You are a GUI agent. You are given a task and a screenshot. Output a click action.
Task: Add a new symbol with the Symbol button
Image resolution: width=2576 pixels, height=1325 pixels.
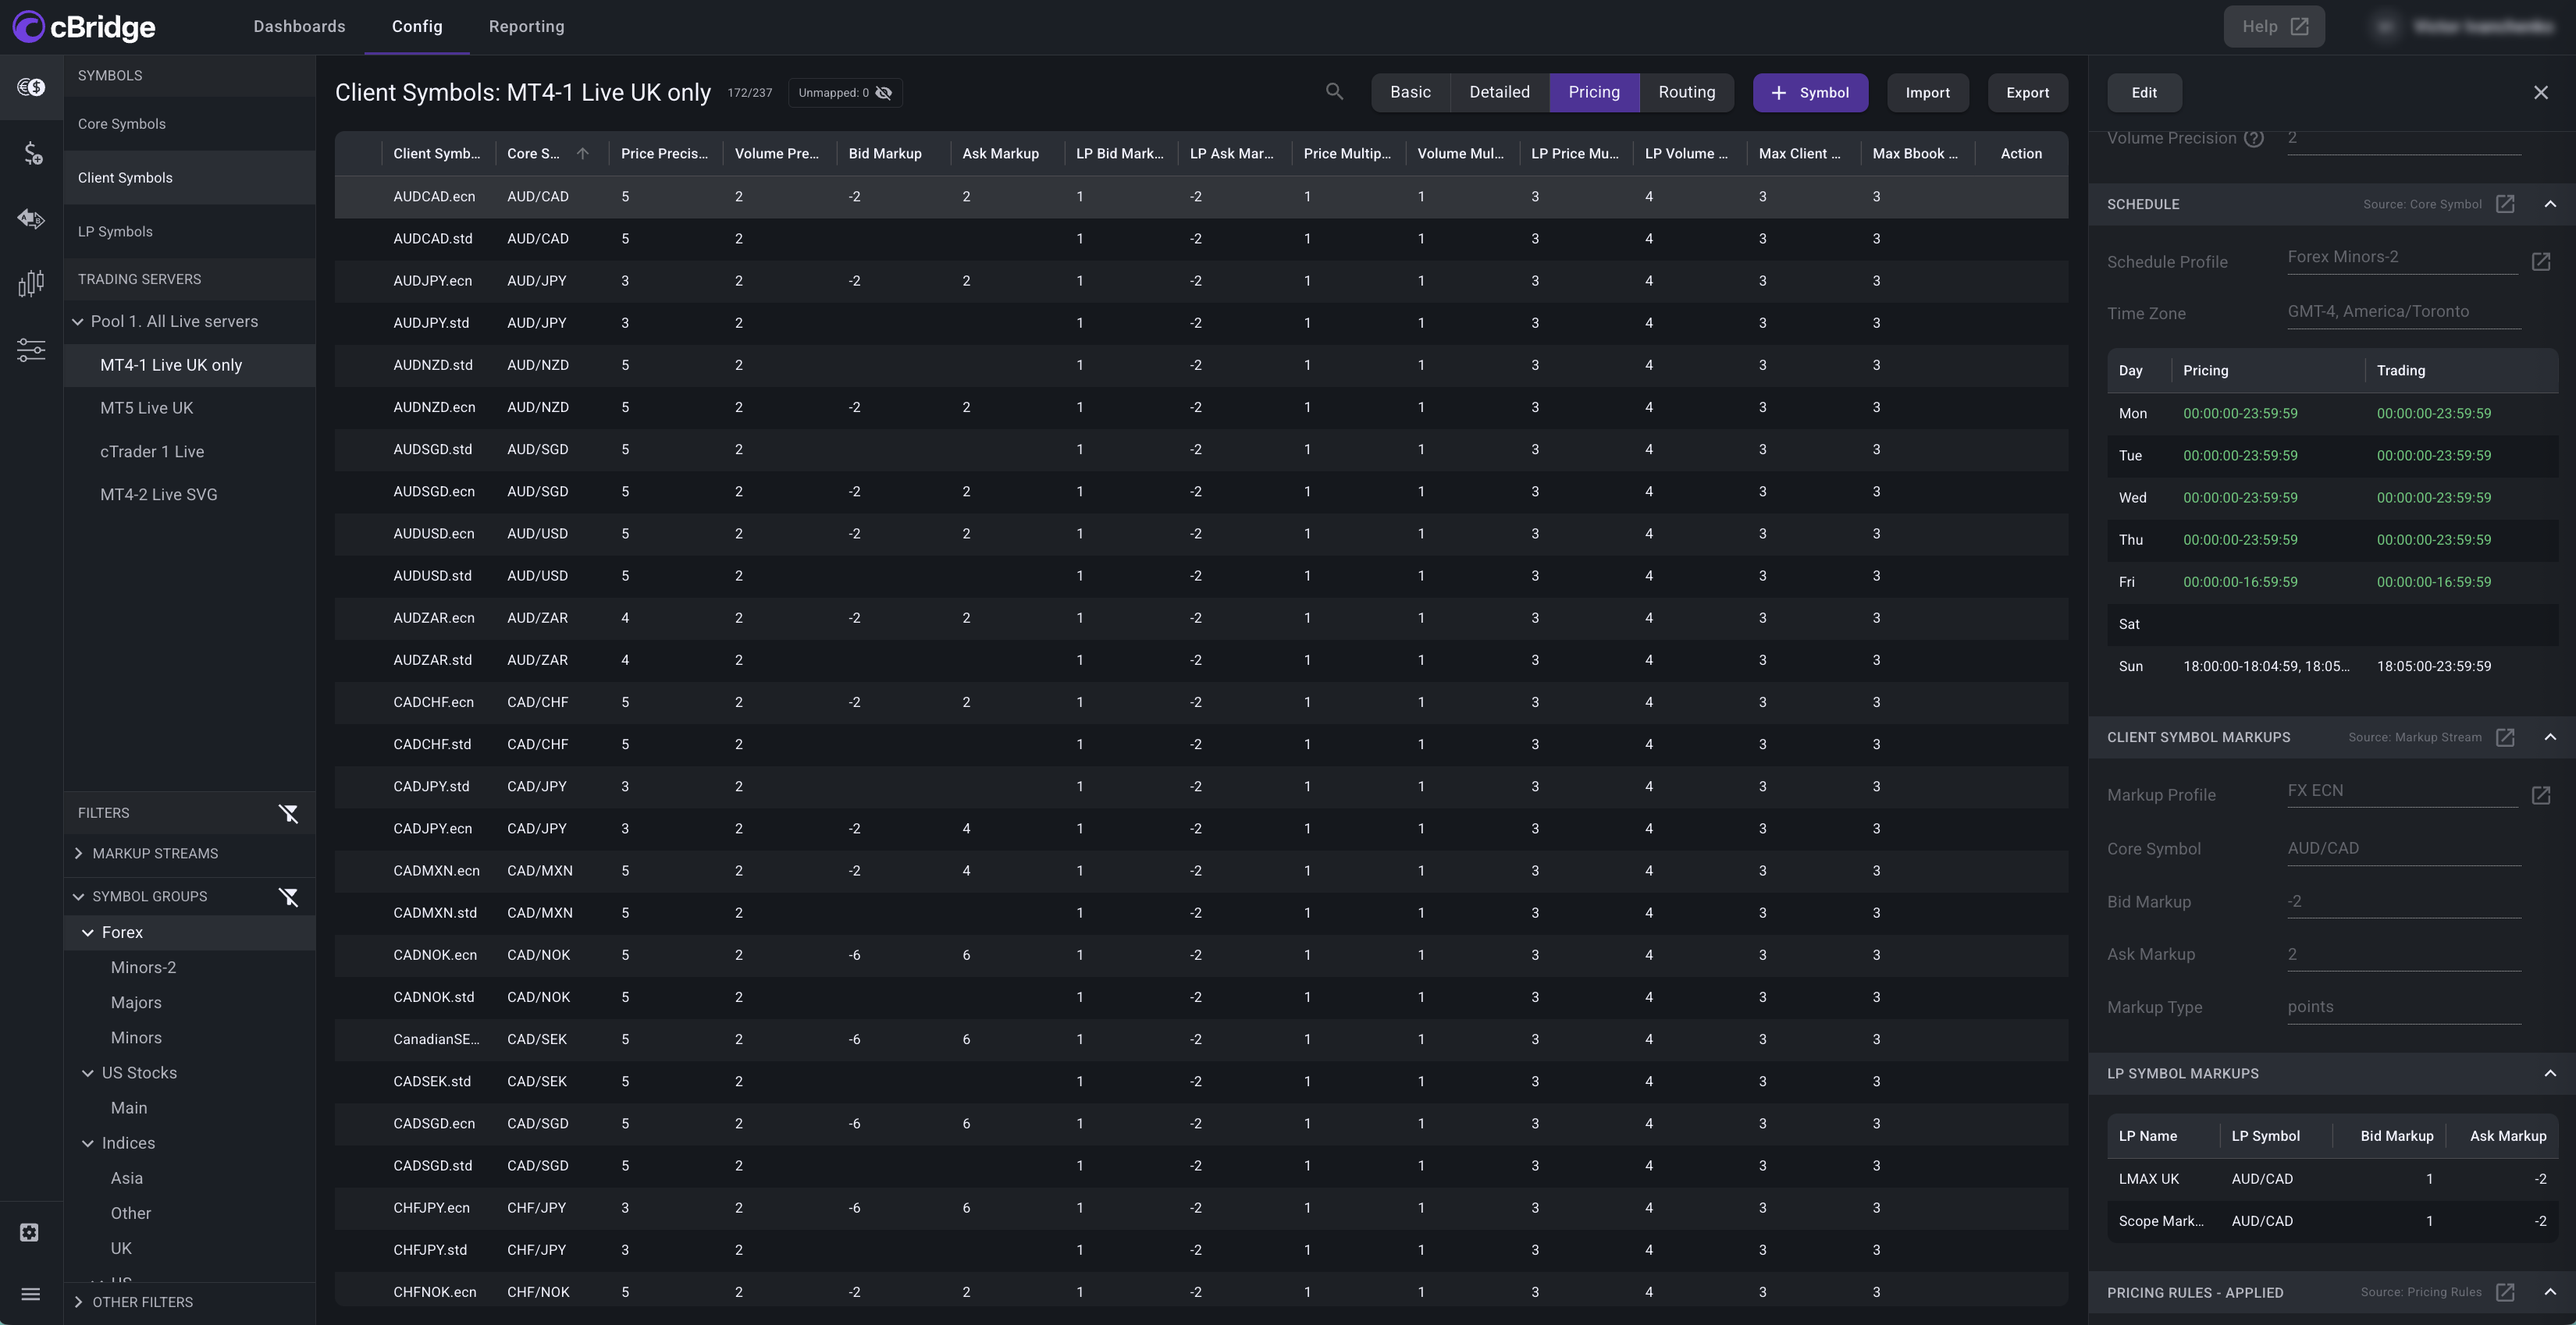[x=1810, y=93]
